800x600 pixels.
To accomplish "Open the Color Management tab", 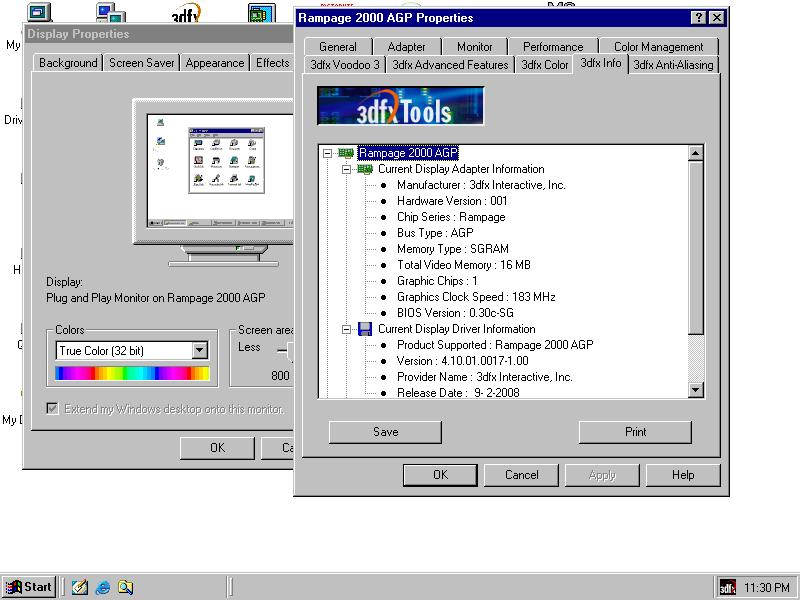I will tap(658, 47).
